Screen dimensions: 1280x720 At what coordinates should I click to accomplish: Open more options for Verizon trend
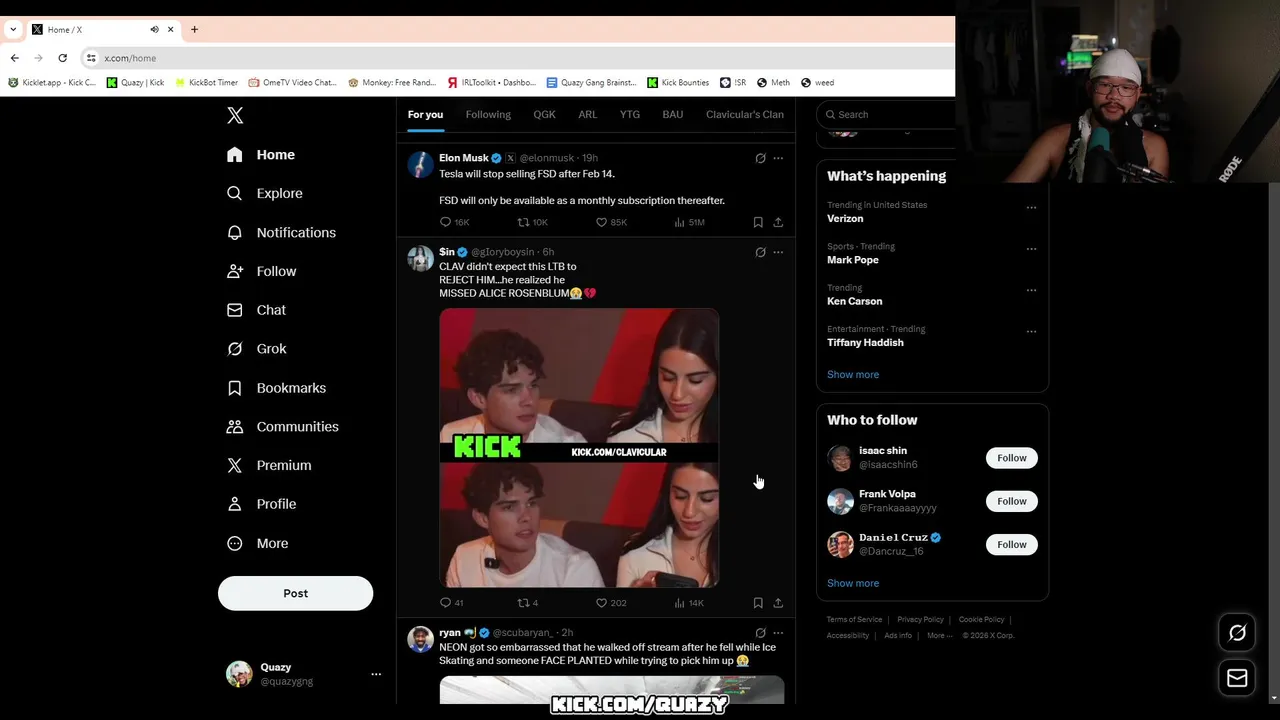[x=1031, y=208]
